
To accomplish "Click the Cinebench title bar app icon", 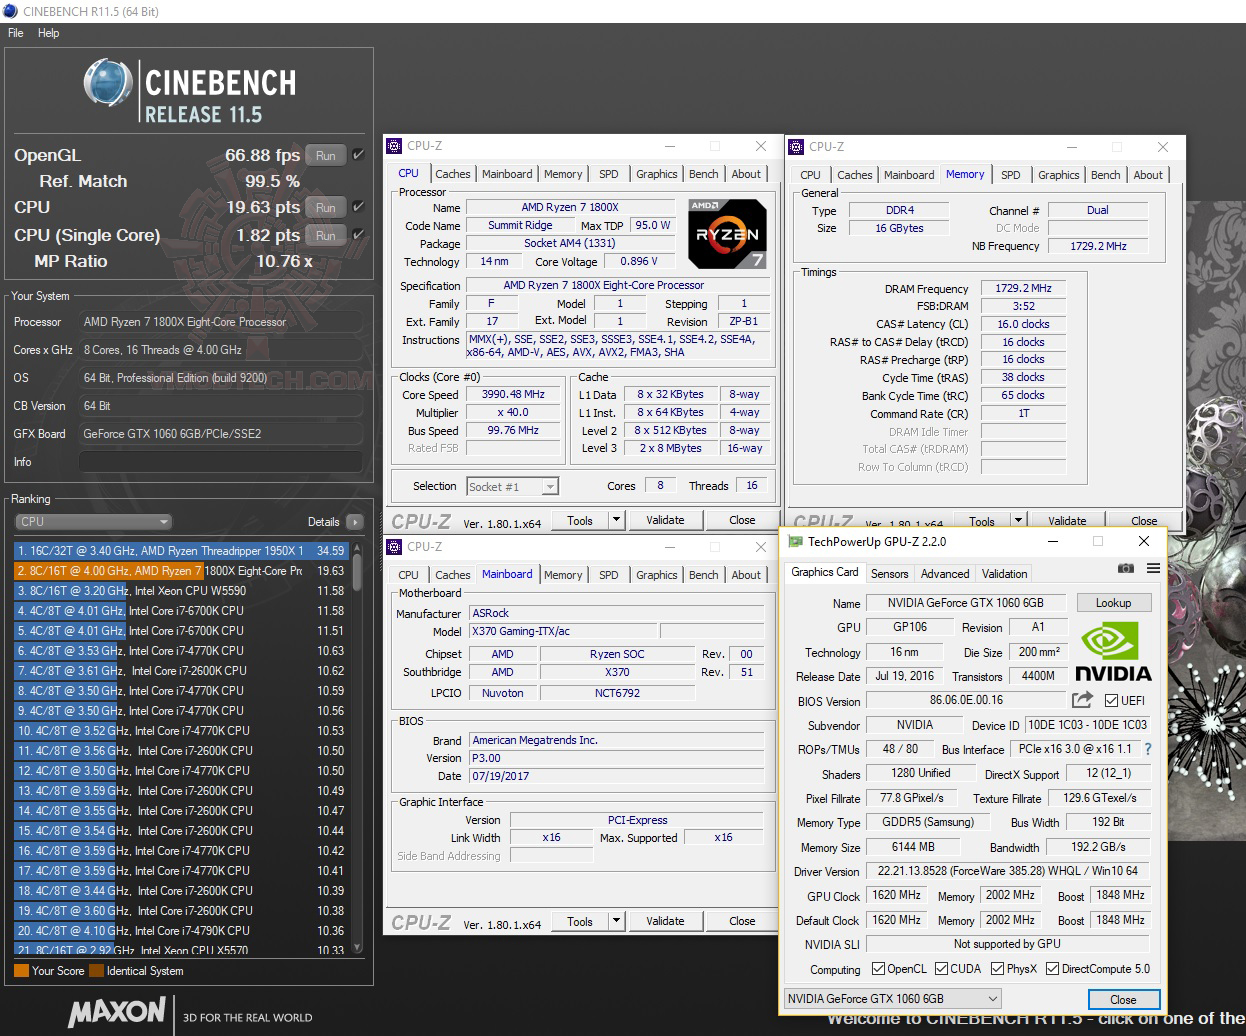I will pos(11,11).
